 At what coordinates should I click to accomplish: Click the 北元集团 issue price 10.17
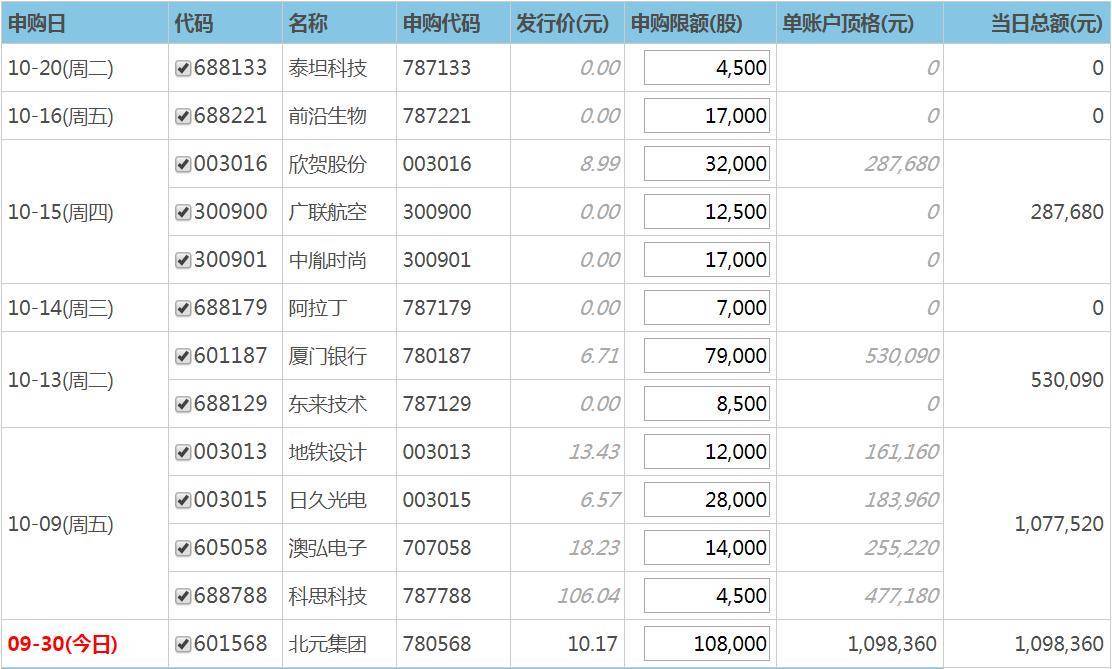[x=593, y=644]
